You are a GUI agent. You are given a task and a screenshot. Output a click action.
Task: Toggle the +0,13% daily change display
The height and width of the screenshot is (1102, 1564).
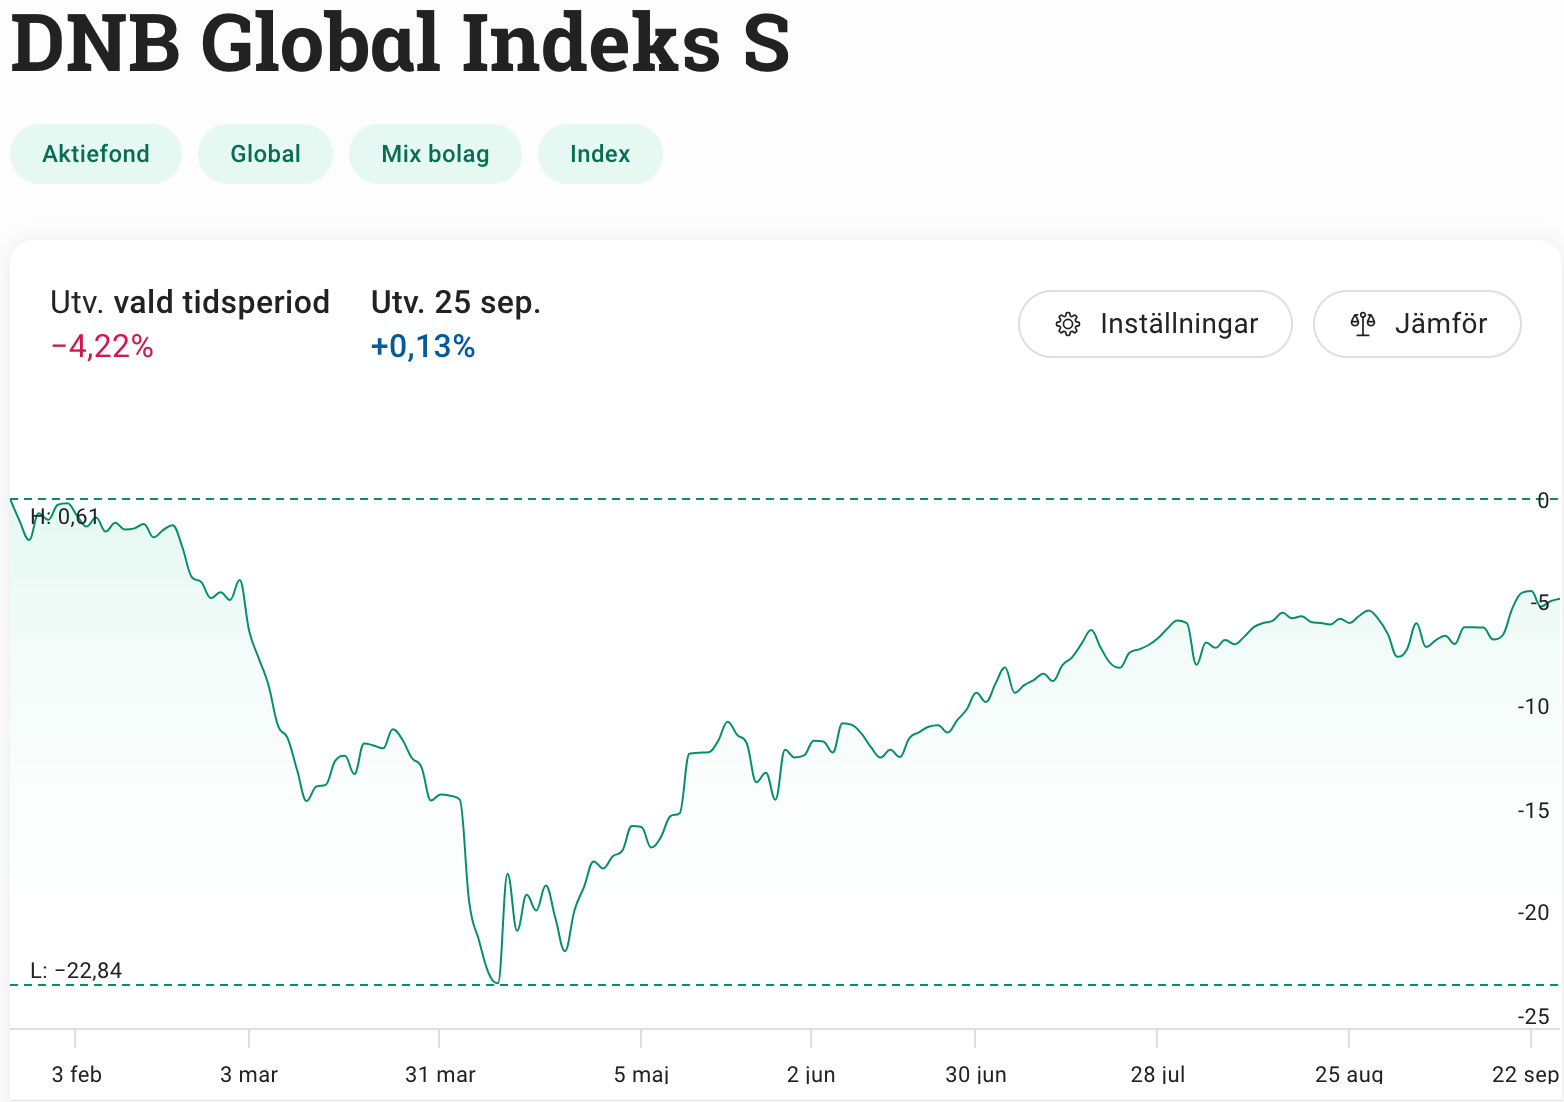[423, 345]
